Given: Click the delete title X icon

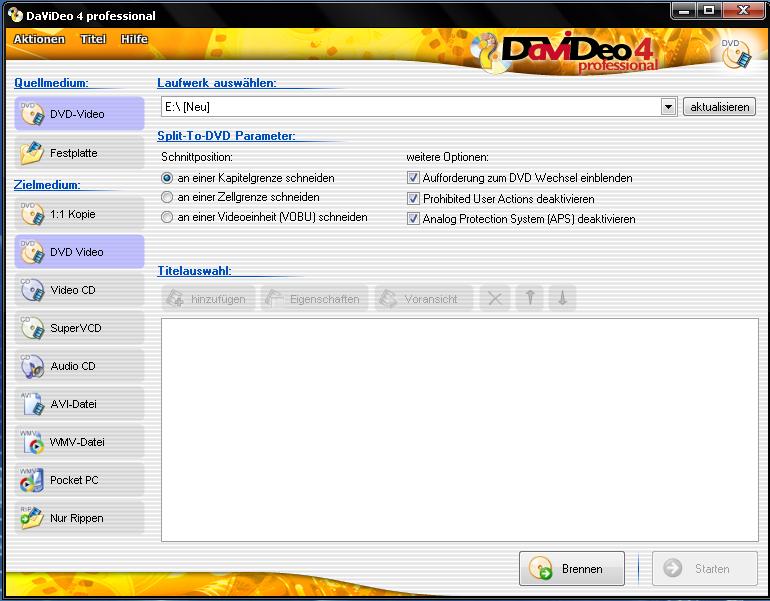Looking at the screenshot, I should (x=495, y=299).
